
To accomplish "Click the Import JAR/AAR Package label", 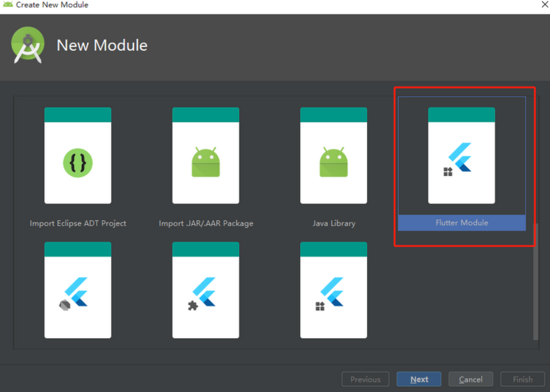I will tap(206, 223).
